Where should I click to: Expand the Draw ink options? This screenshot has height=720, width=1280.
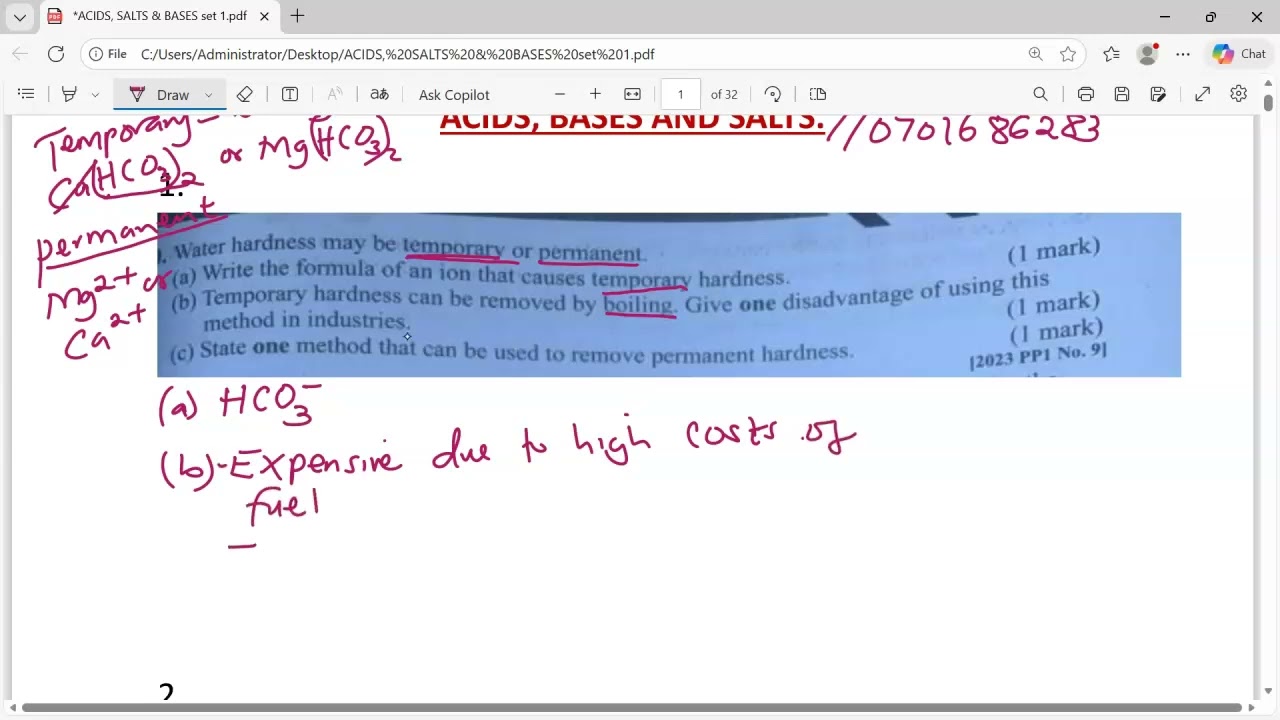(x=209, y=94)
